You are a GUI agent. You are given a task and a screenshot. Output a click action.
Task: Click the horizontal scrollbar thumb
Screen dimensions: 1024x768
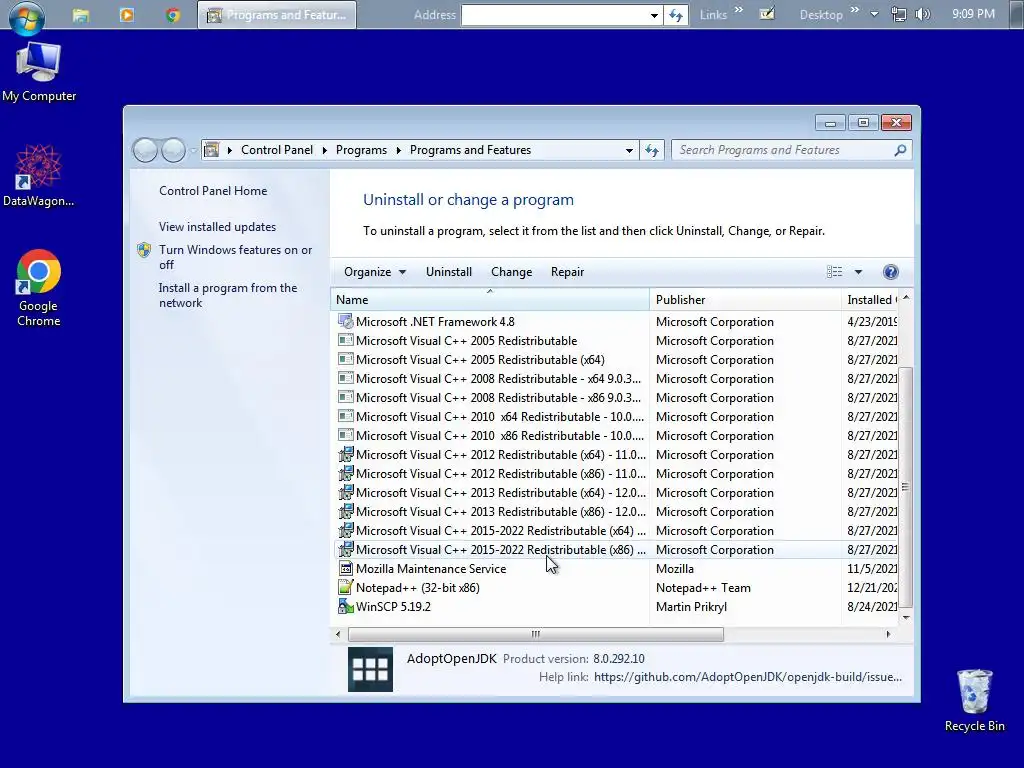click(x=536, y=634)
